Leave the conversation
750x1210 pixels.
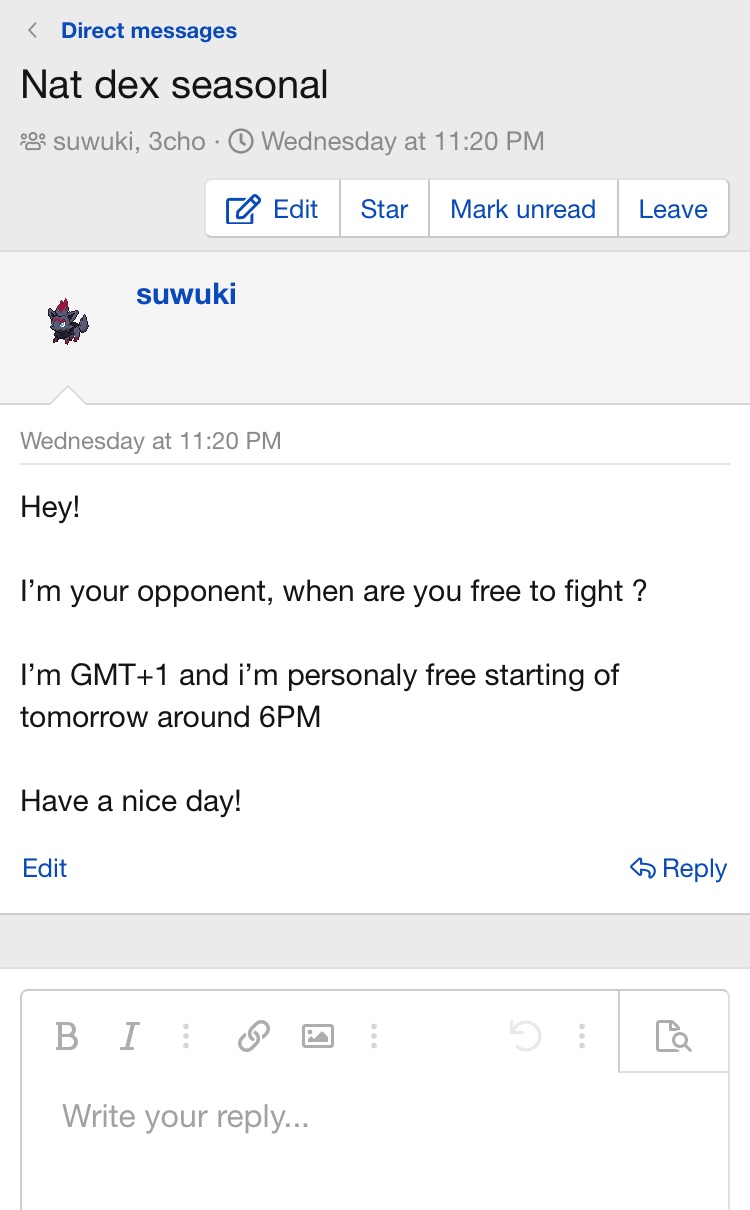(x=673, y=209)
